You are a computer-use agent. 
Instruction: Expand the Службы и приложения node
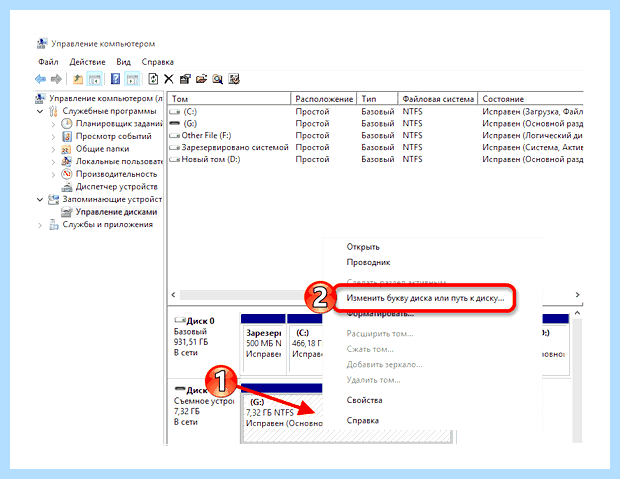(40, 225)
